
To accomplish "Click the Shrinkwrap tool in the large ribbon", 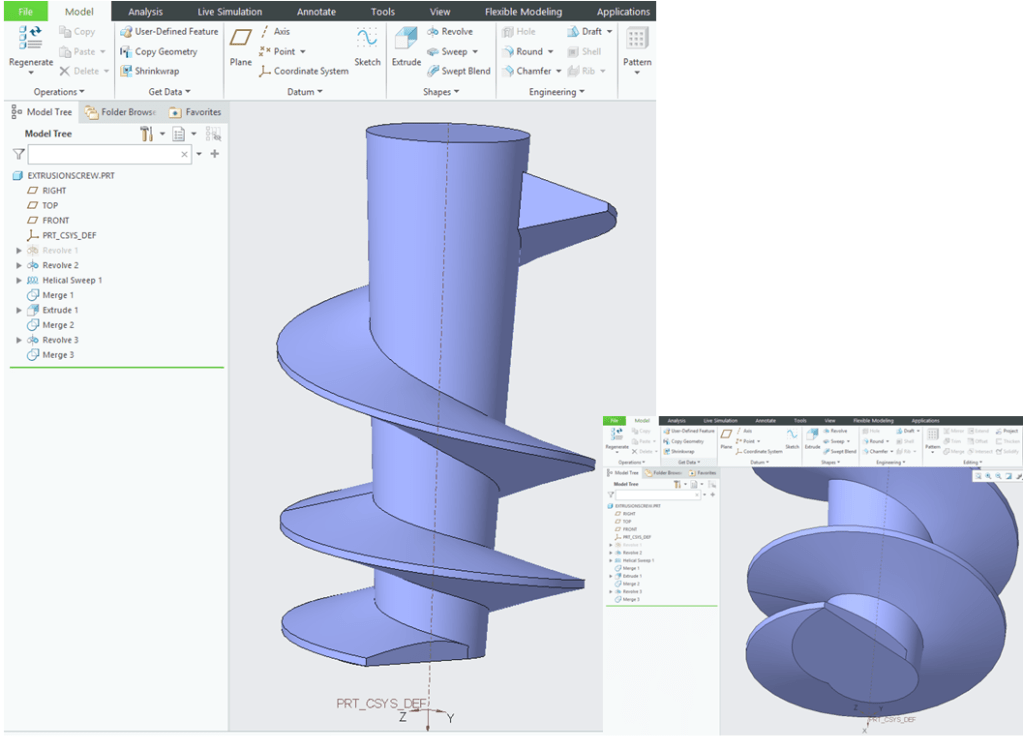I will [159, 71].
